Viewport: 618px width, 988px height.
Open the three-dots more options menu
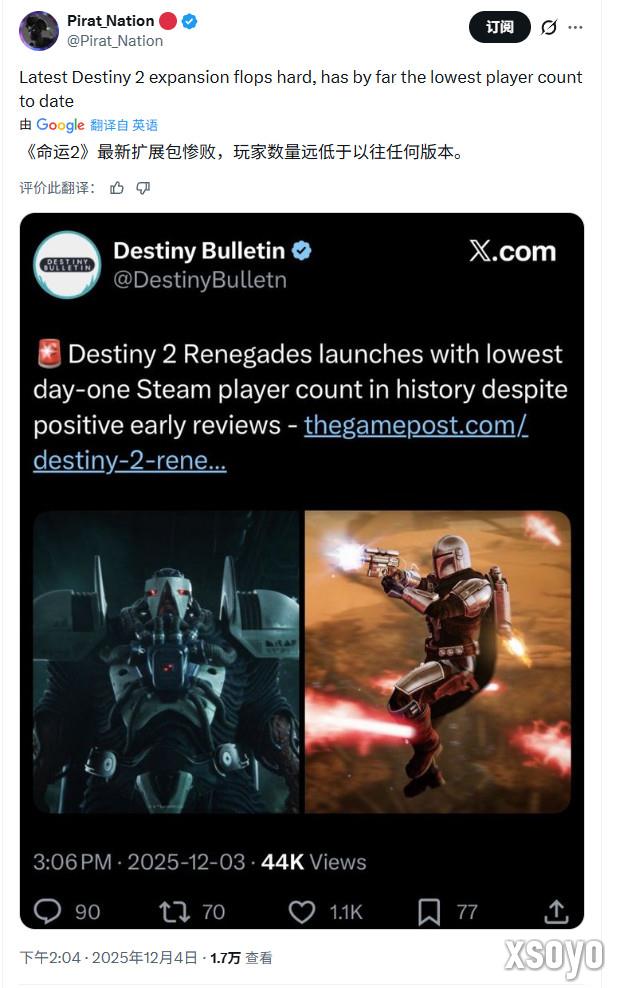[575, 28]
